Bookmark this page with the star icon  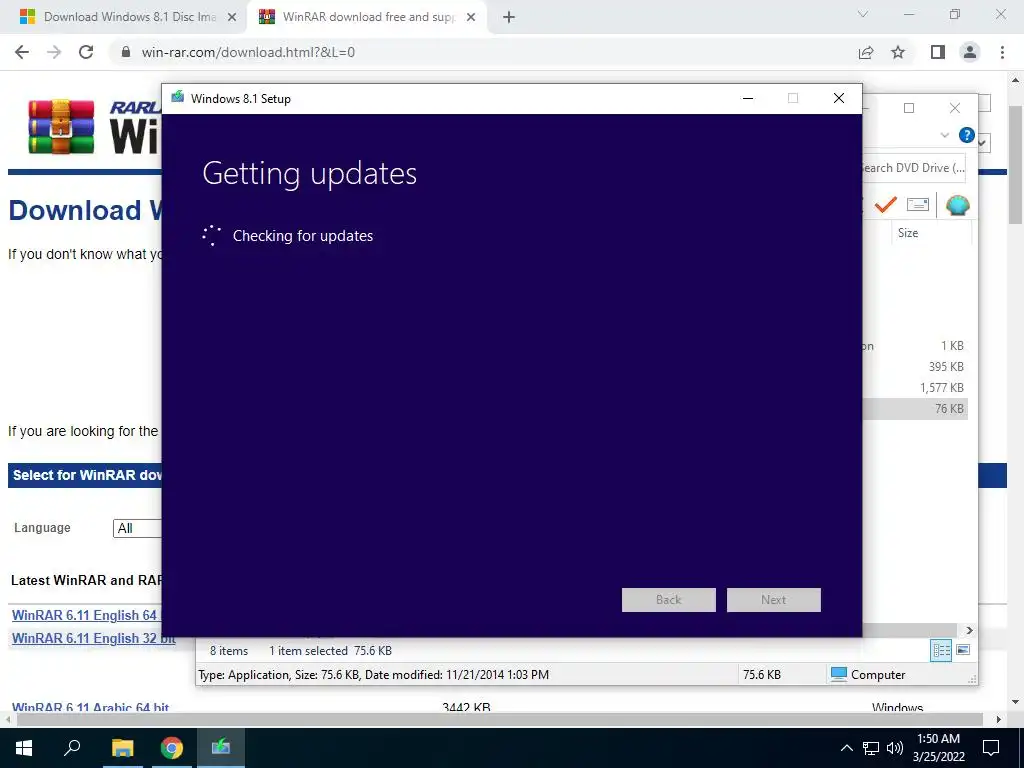tap(898, 52)
